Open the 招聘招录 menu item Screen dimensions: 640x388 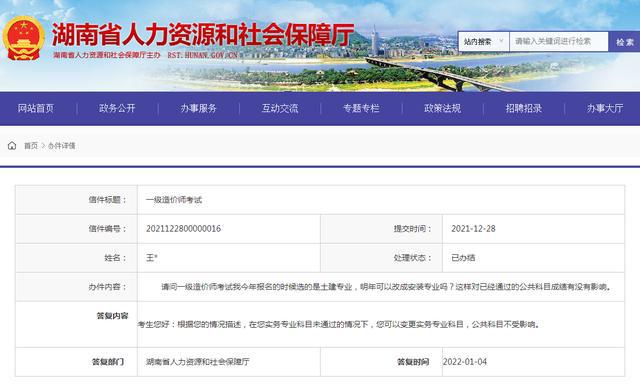(524, 109)
